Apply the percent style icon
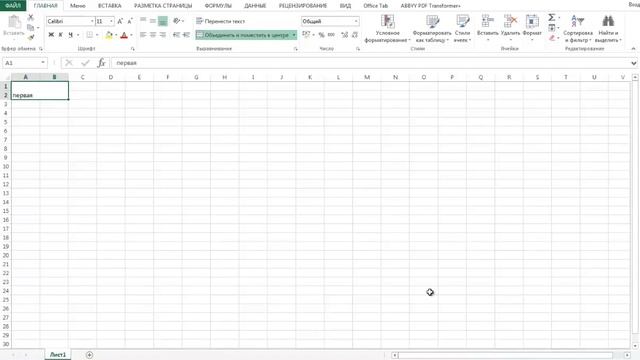The image size is (640, 360). [x=321, y=35]
